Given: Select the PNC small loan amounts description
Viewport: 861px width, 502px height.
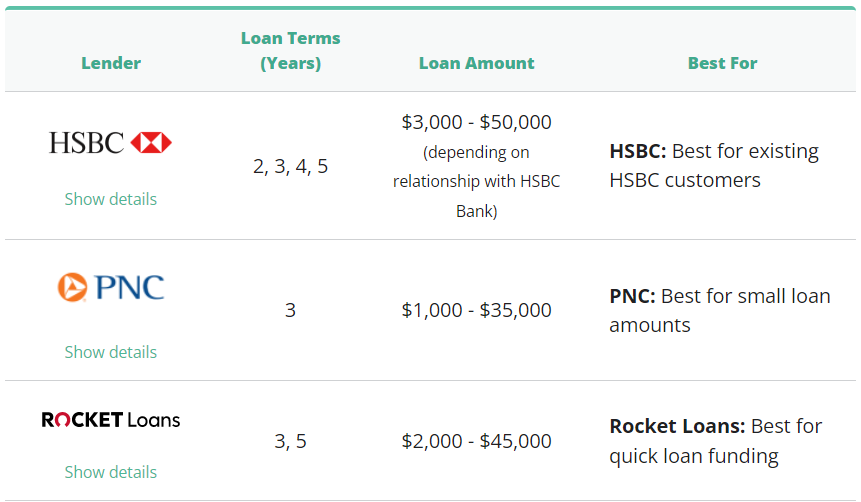Looking at the screenshot, I should (719, 310).
